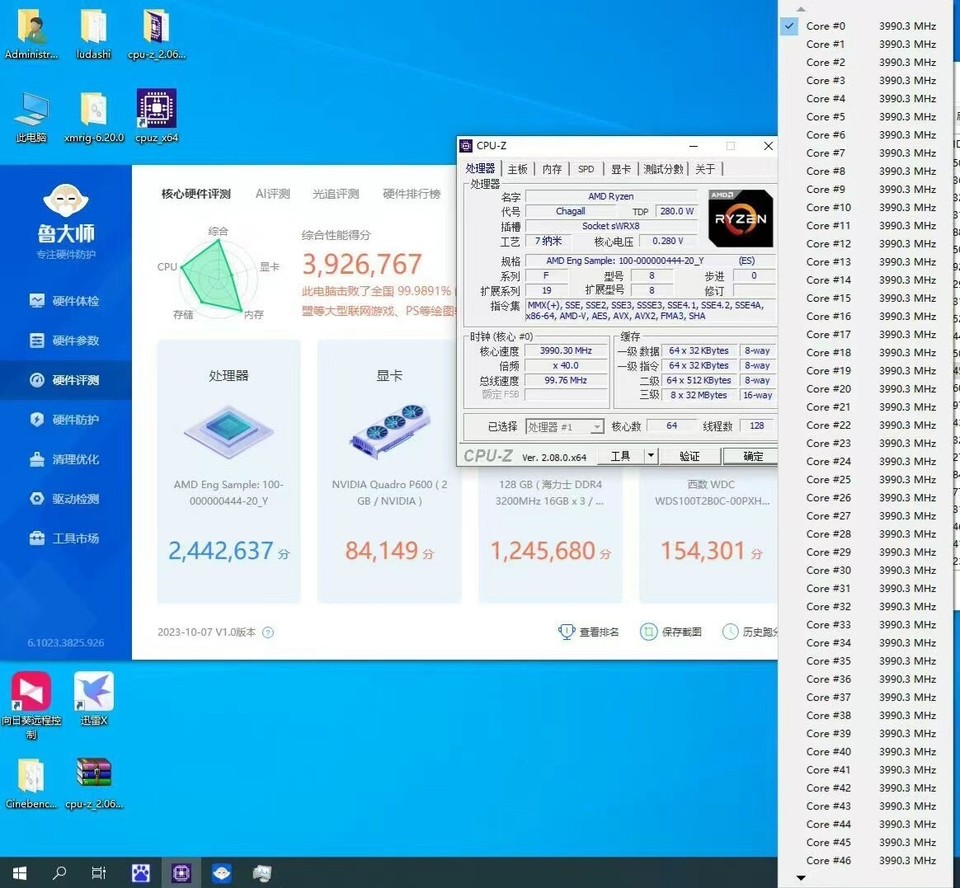
Task: Open the cpu-z_2.06 RAR archive icon
Action: click(94, 784)
